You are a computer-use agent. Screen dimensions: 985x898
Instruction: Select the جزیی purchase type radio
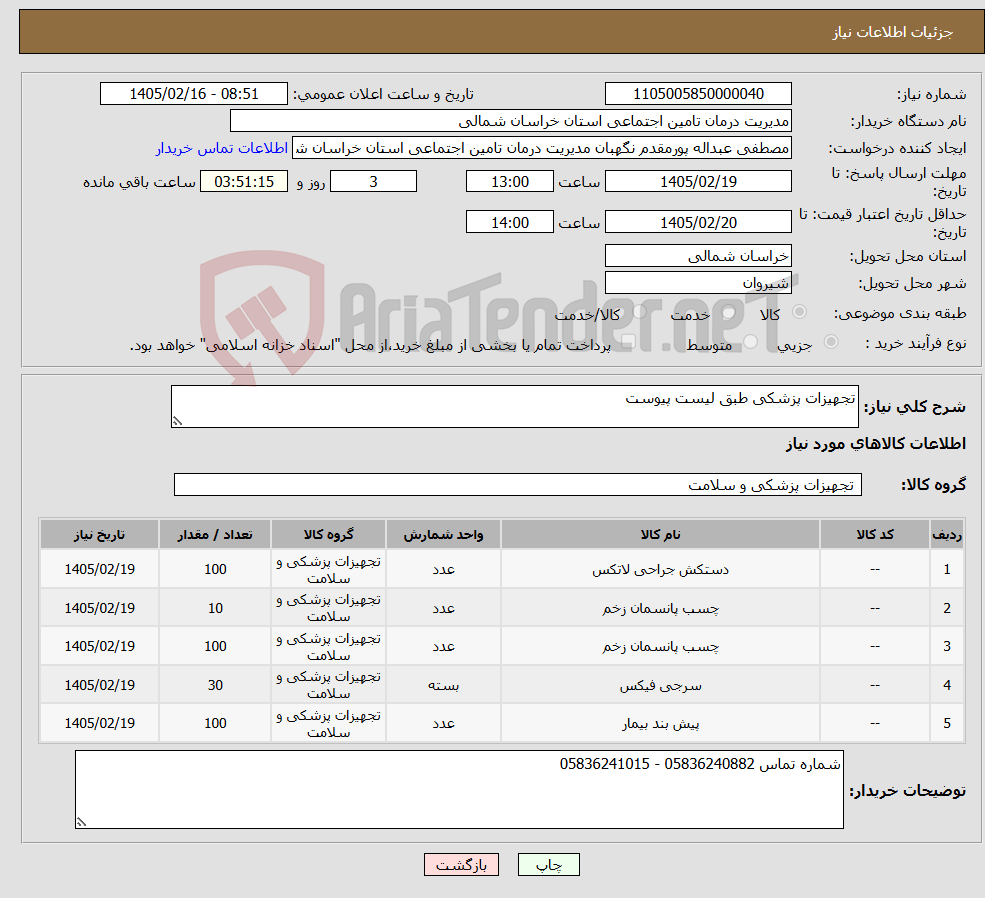(x=831, y=342)
